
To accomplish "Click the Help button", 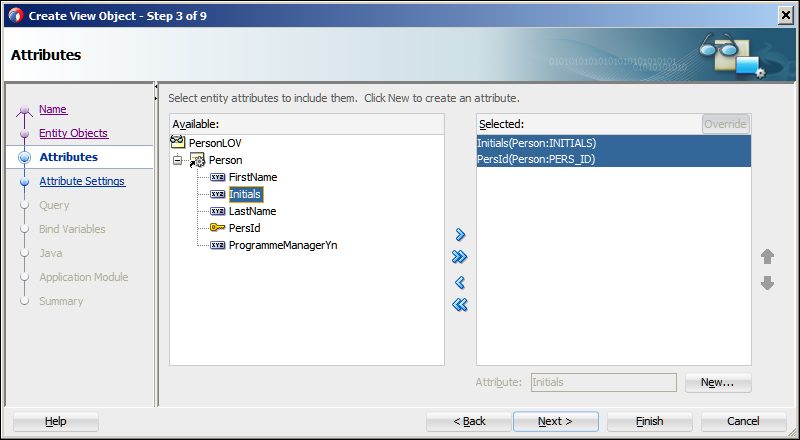I will click(x=56, y=422).
